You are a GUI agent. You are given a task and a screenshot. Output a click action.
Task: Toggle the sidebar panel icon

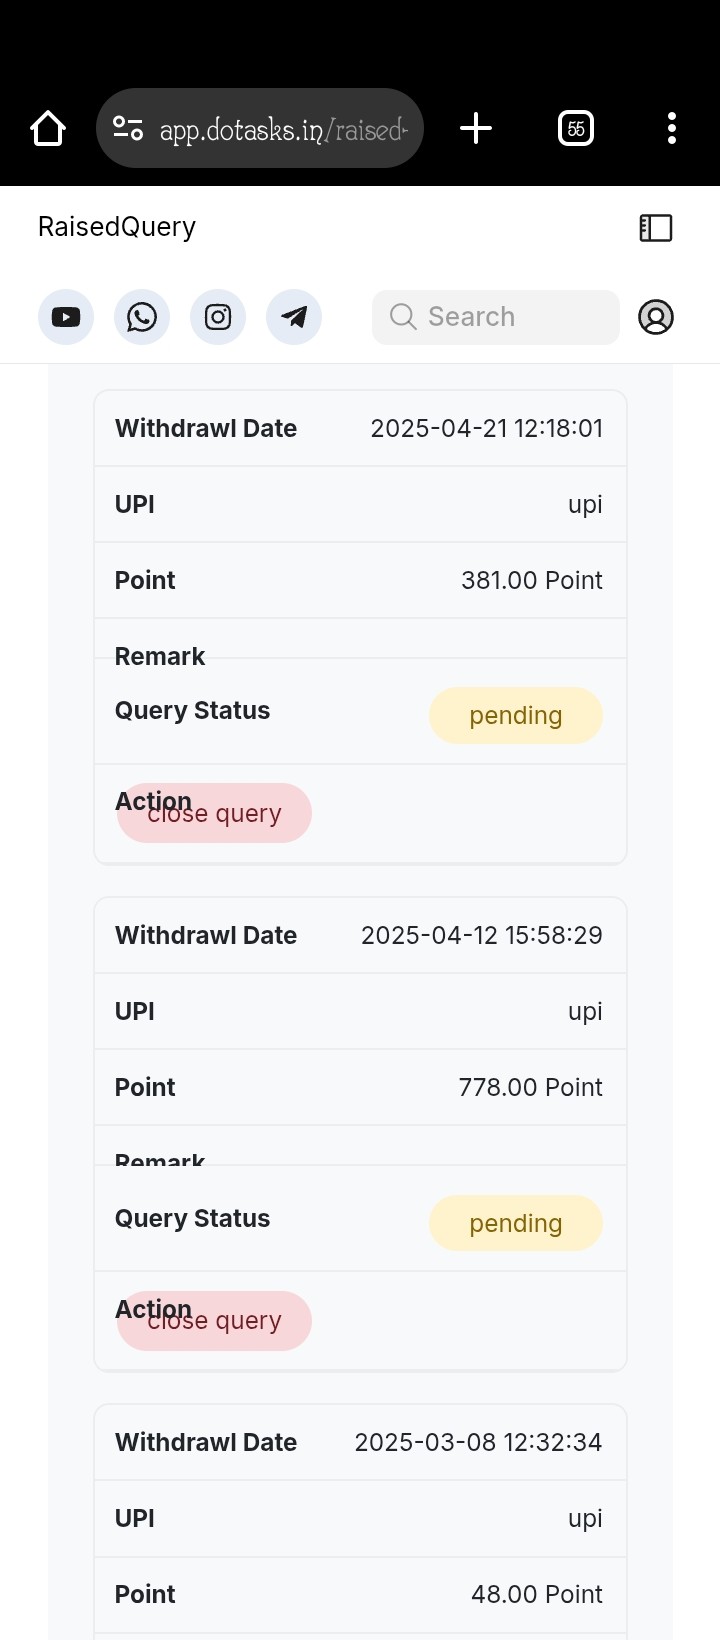click(656, 228)
